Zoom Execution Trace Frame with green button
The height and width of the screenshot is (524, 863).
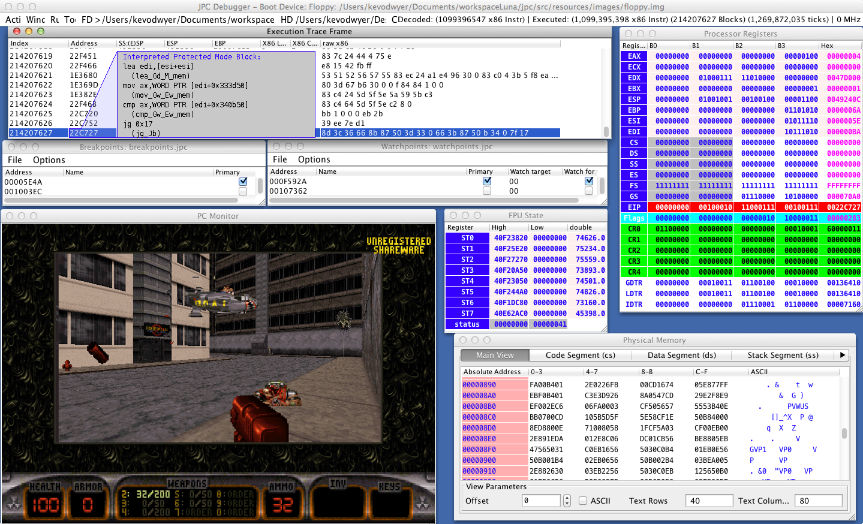41,31
